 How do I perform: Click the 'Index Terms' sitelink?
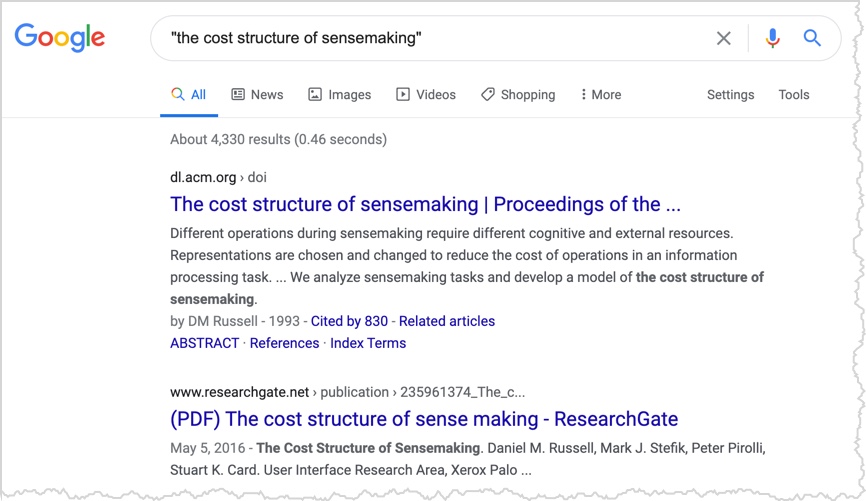(x=368, y=343)
